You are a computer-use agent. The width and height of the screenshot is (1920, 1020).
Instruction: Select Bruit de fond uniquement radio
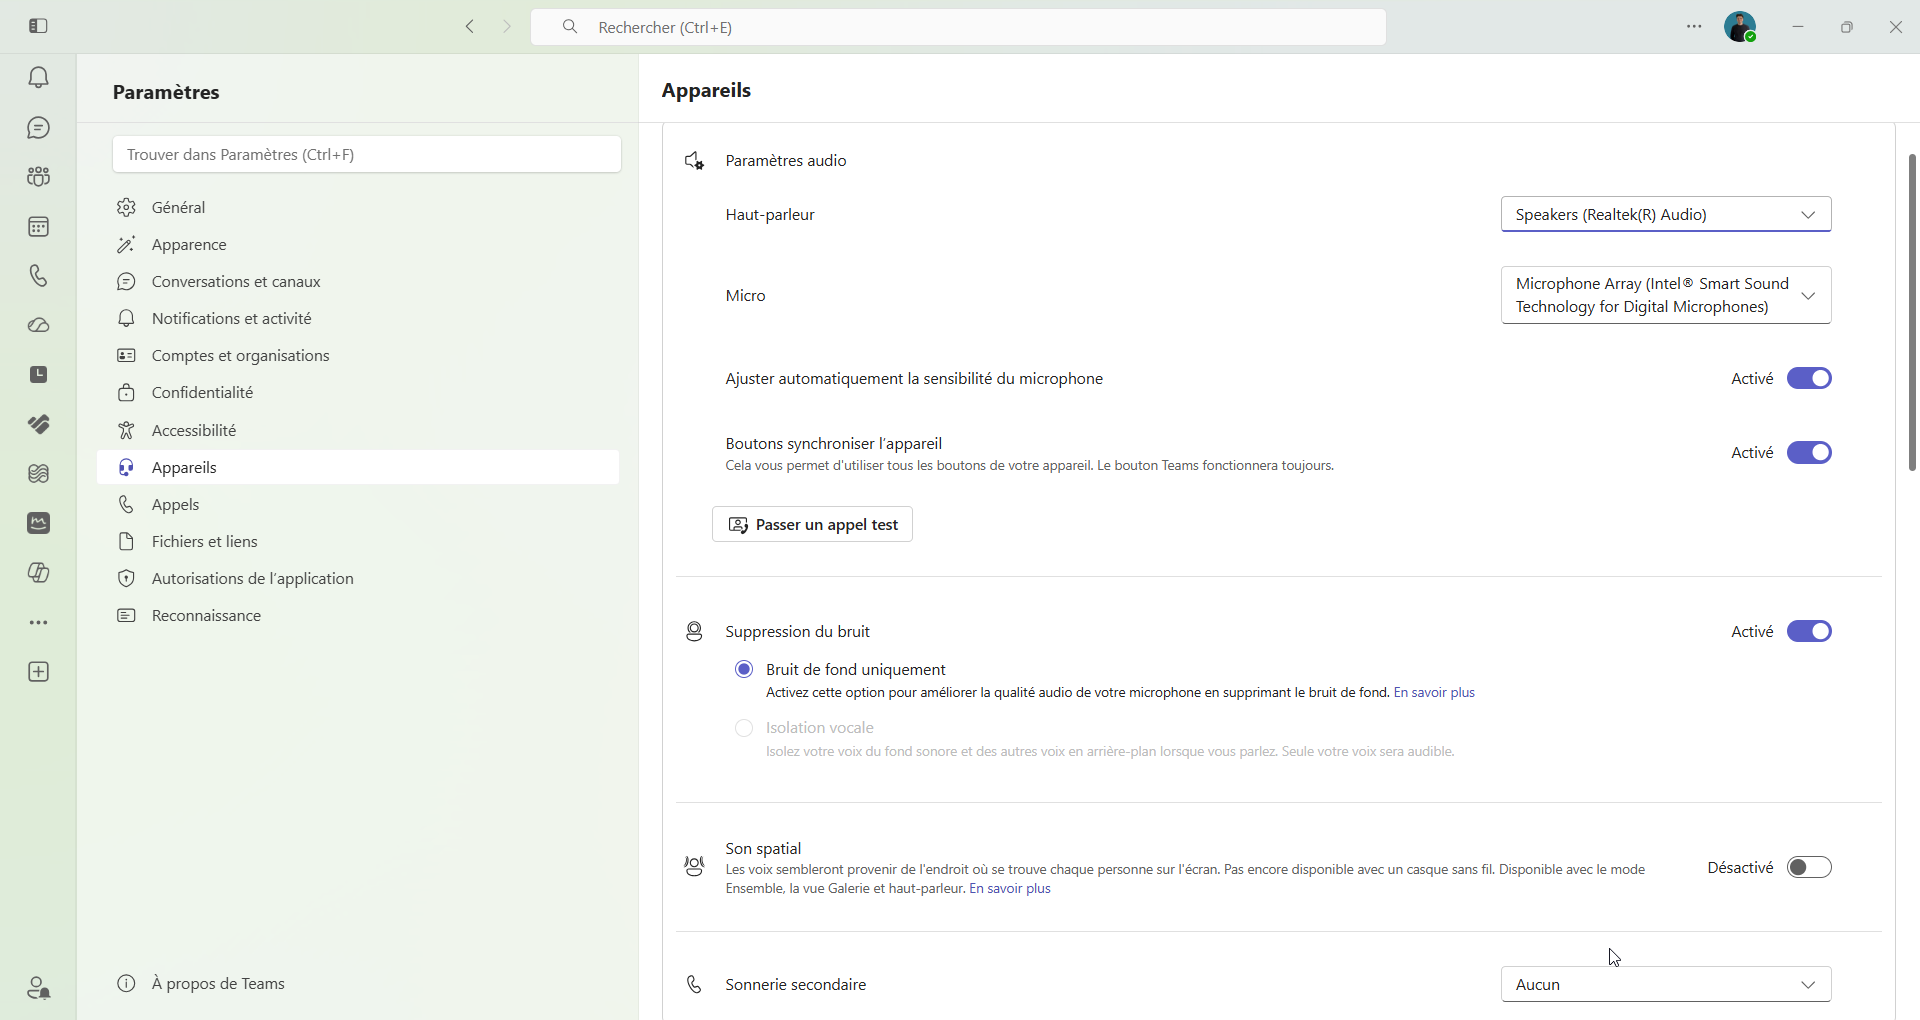[x=744, y=669]
